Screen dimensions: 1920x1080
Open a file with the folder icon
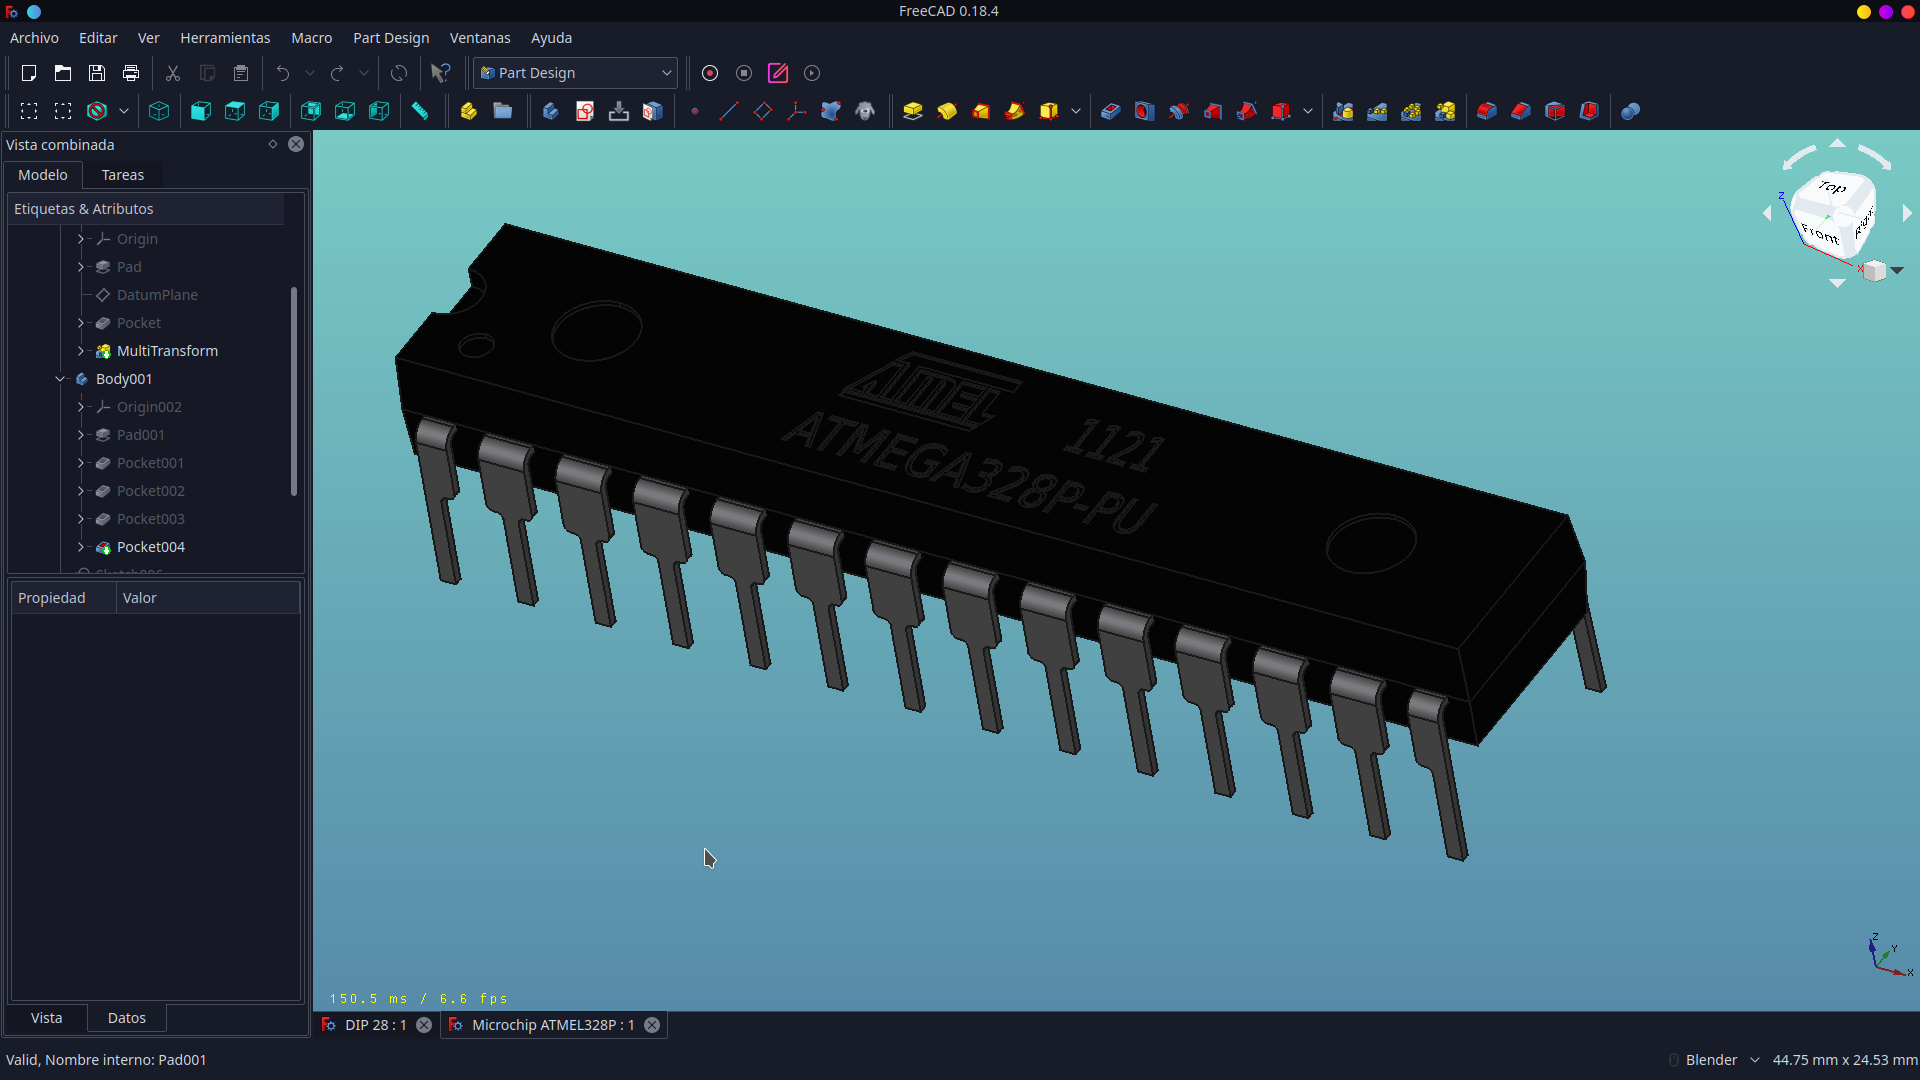pos(63,73)
